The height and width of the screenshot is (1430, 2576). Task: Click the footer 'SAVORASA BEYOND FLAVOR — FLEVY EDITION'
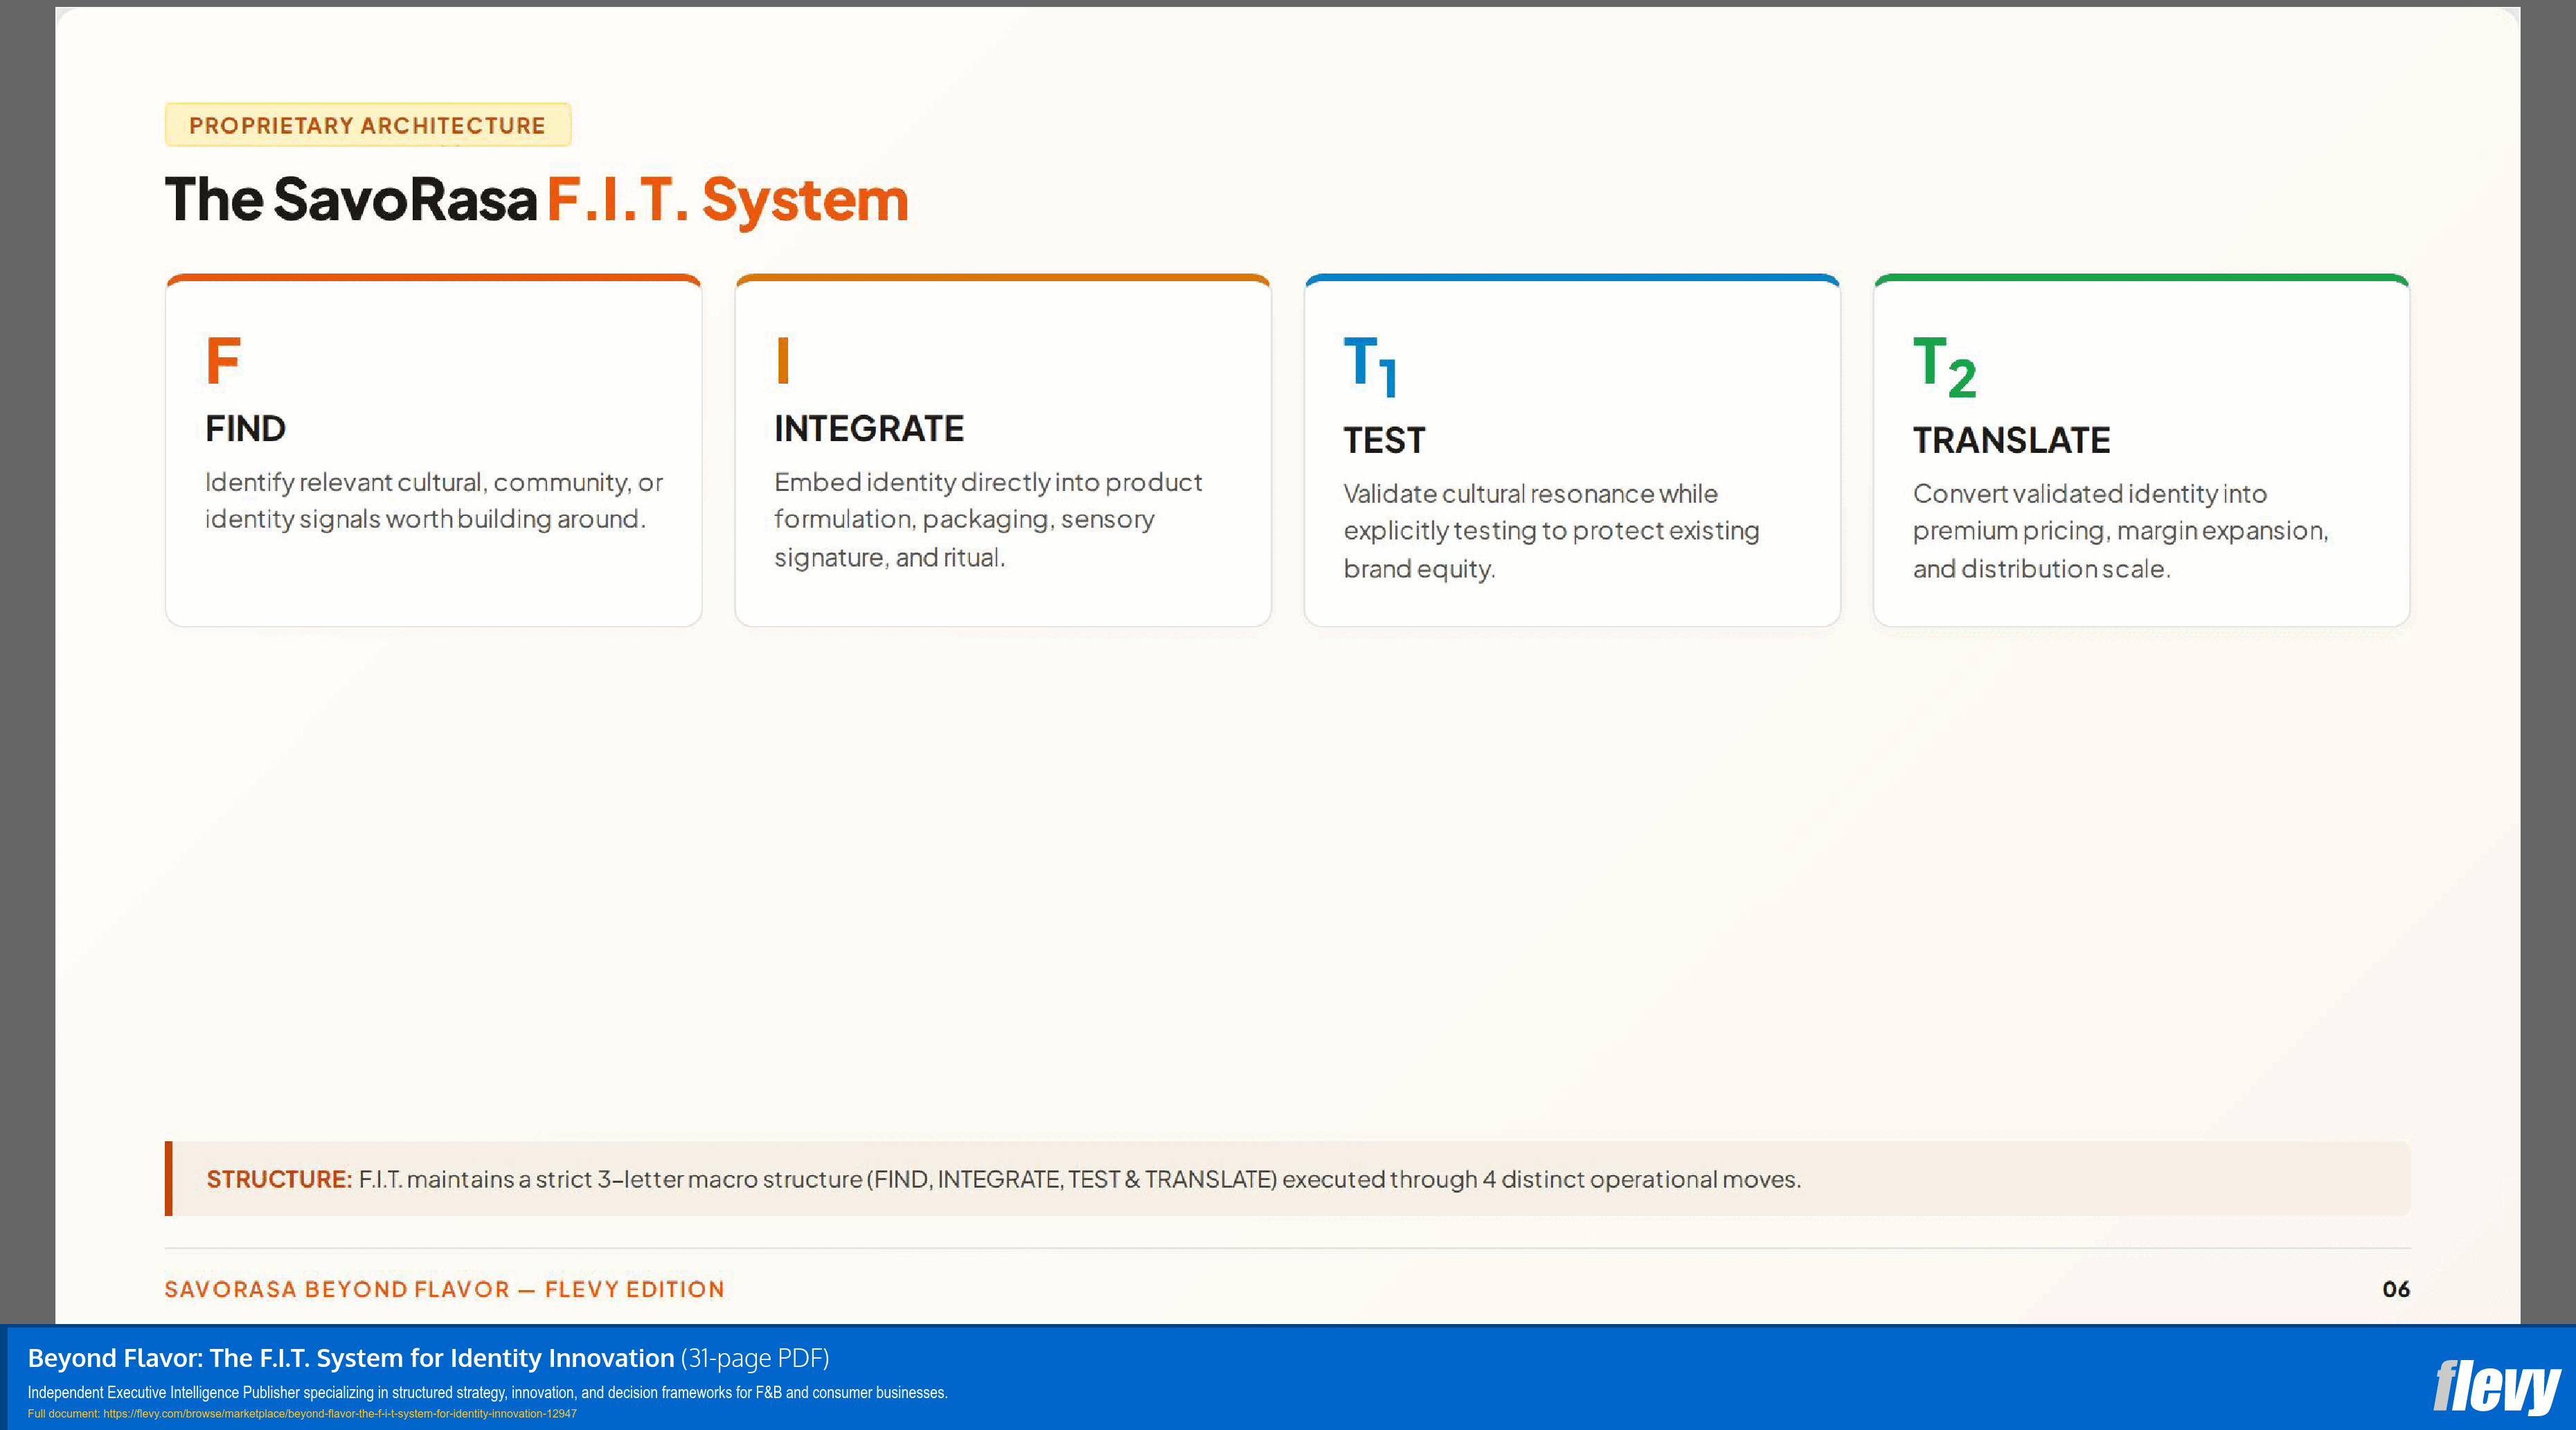445,1290
